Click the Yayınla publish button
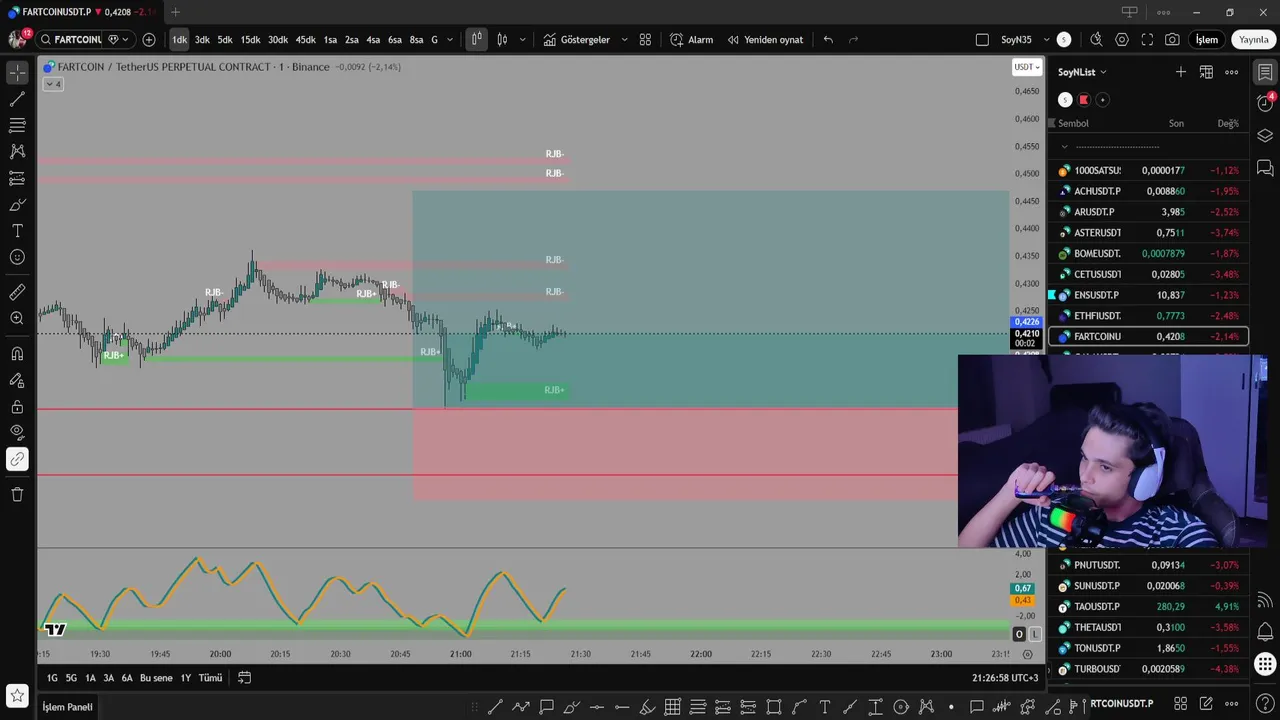The image size is (1280, 720). (1254, 40)
